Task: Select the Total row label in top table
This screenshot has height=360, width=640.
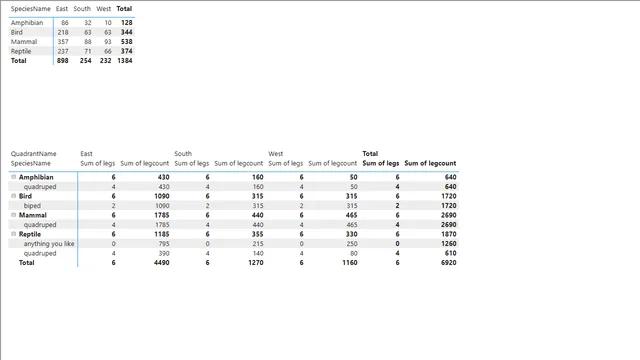Action: point(18,60)
